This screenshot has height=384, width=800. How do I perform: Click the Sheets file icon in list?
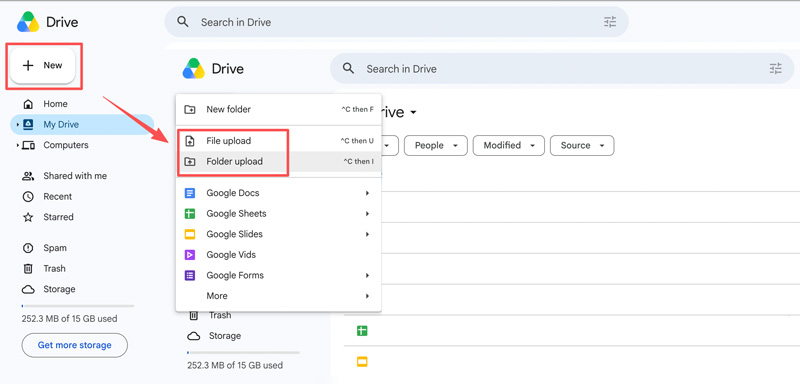pos(362,331)
